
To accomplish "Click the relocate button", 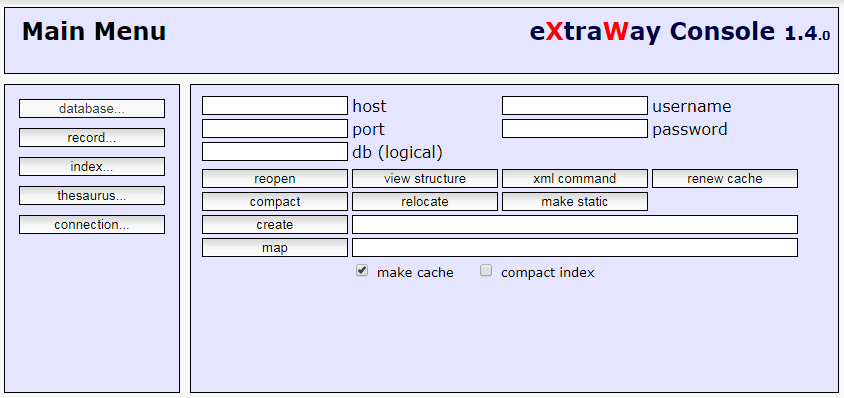I will (x=425, y=201).
